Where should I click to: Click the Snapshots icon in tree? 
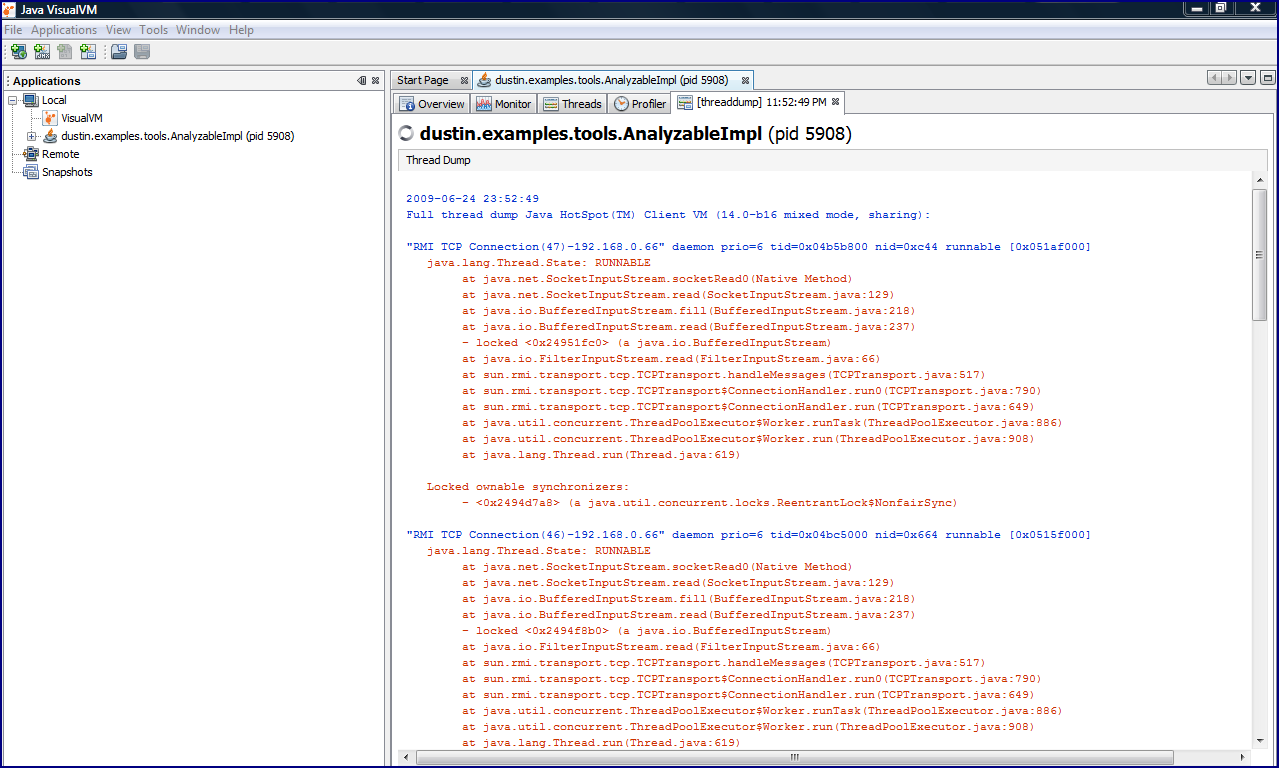[x=32, y=172]
